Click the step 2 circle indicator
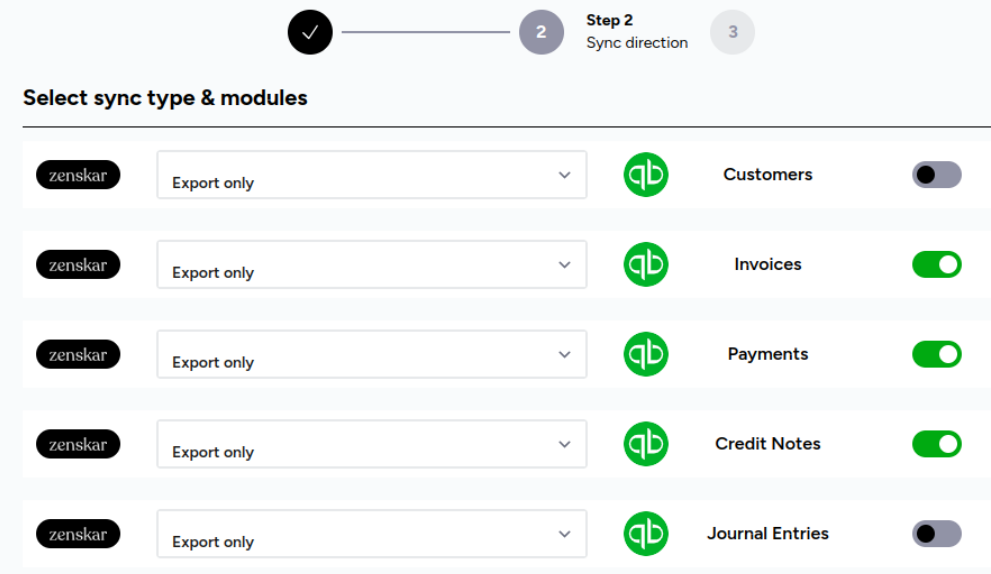The height and width of the screenshot is (574, 991). 541,32
